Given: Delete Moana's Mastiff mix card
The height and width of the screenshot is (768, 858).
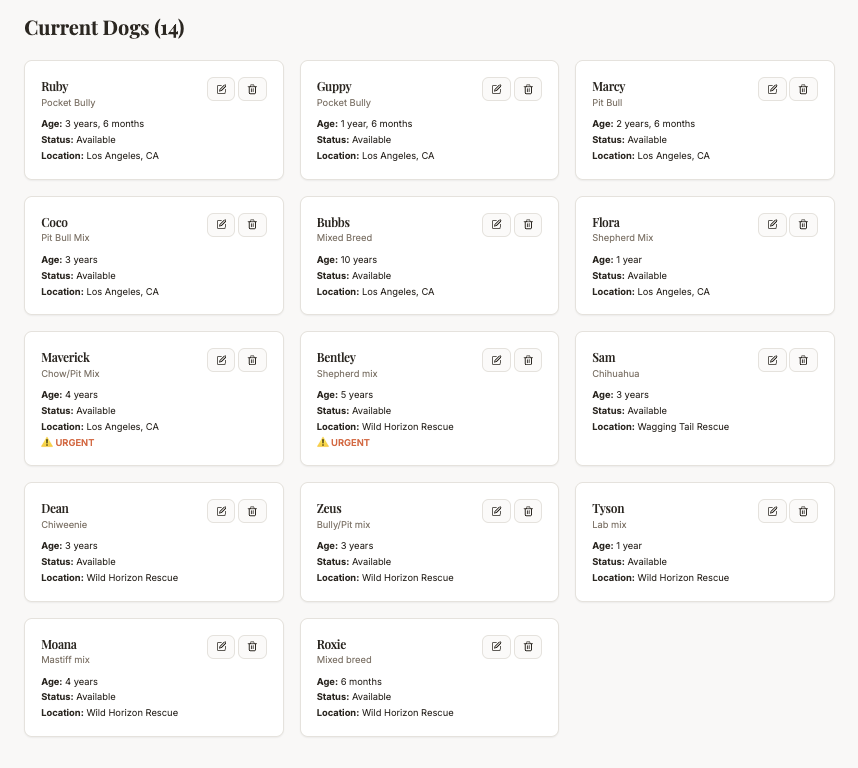Looking at the screenshot, I should coord(252,647).
